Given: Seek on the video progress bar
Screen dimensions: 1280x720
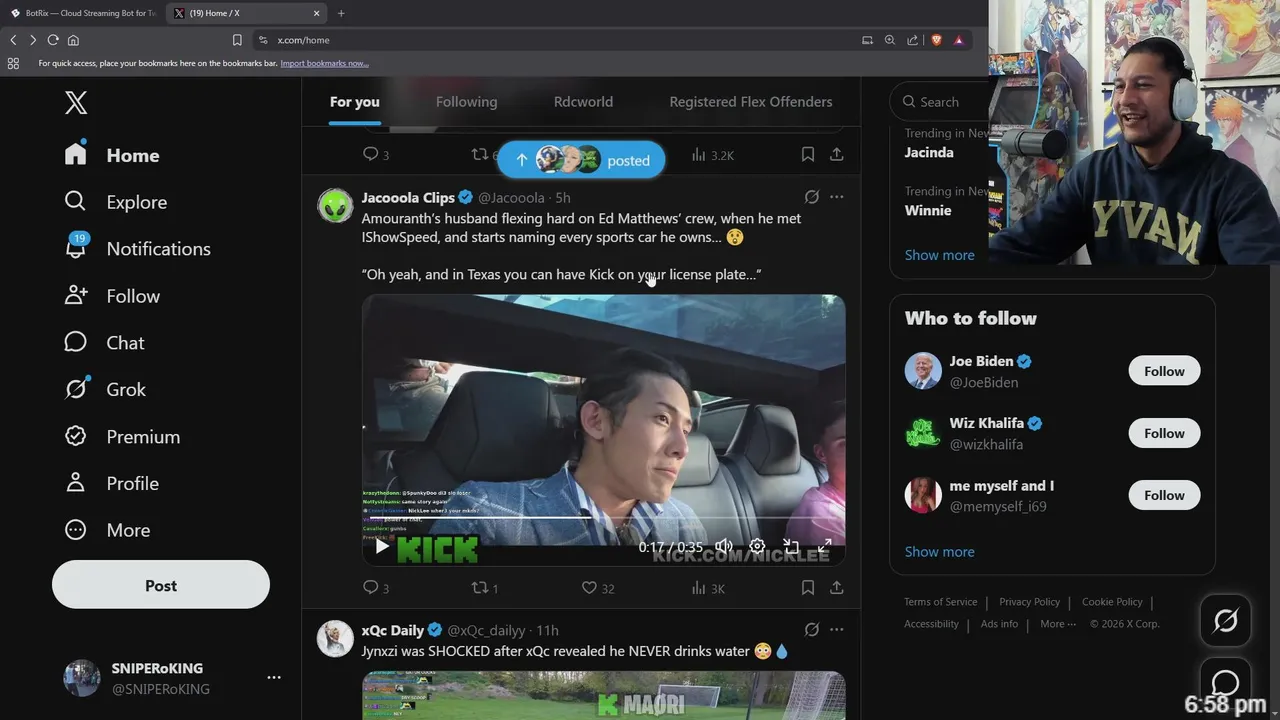Looking at the screenshot, I should coord(604,518).
